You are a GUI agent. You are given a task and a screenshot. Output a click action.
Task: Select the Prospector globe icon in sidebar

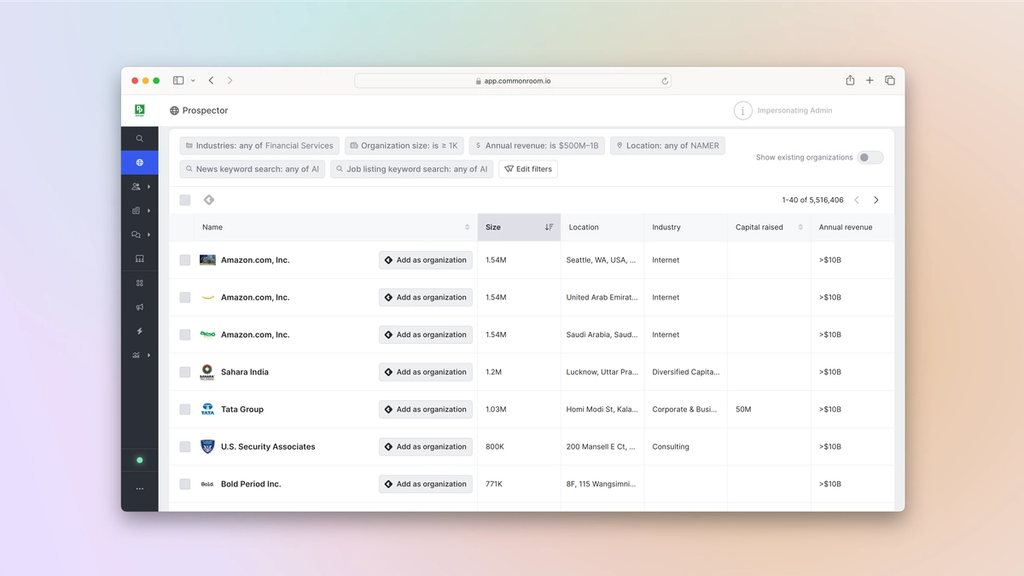[x=139, y=163]
